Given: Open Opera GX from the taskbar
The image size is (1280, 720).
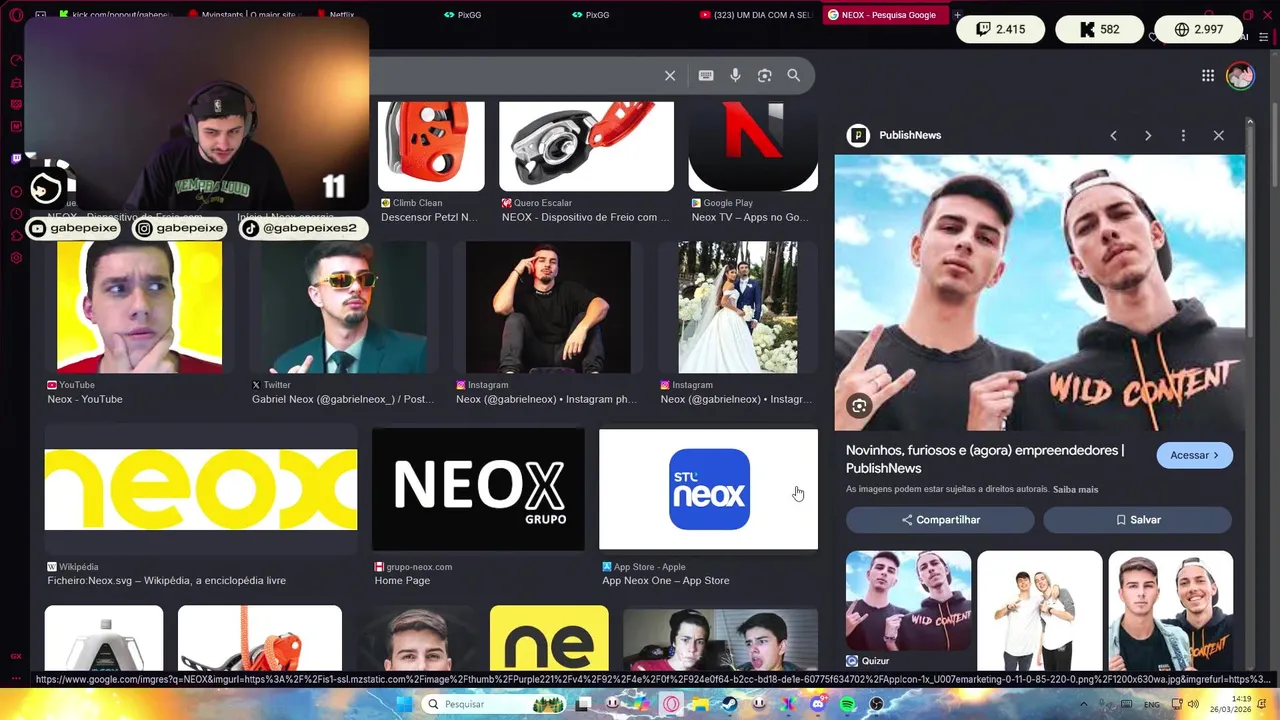Looking at the screenshot, I should coord(671,704).
